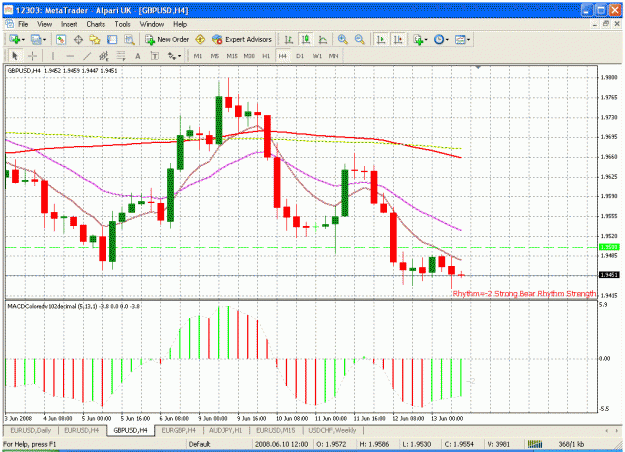625x452 pixels.
Task: Set timeframe to M5
Action: pyautogui.click(x=215, y=56)
